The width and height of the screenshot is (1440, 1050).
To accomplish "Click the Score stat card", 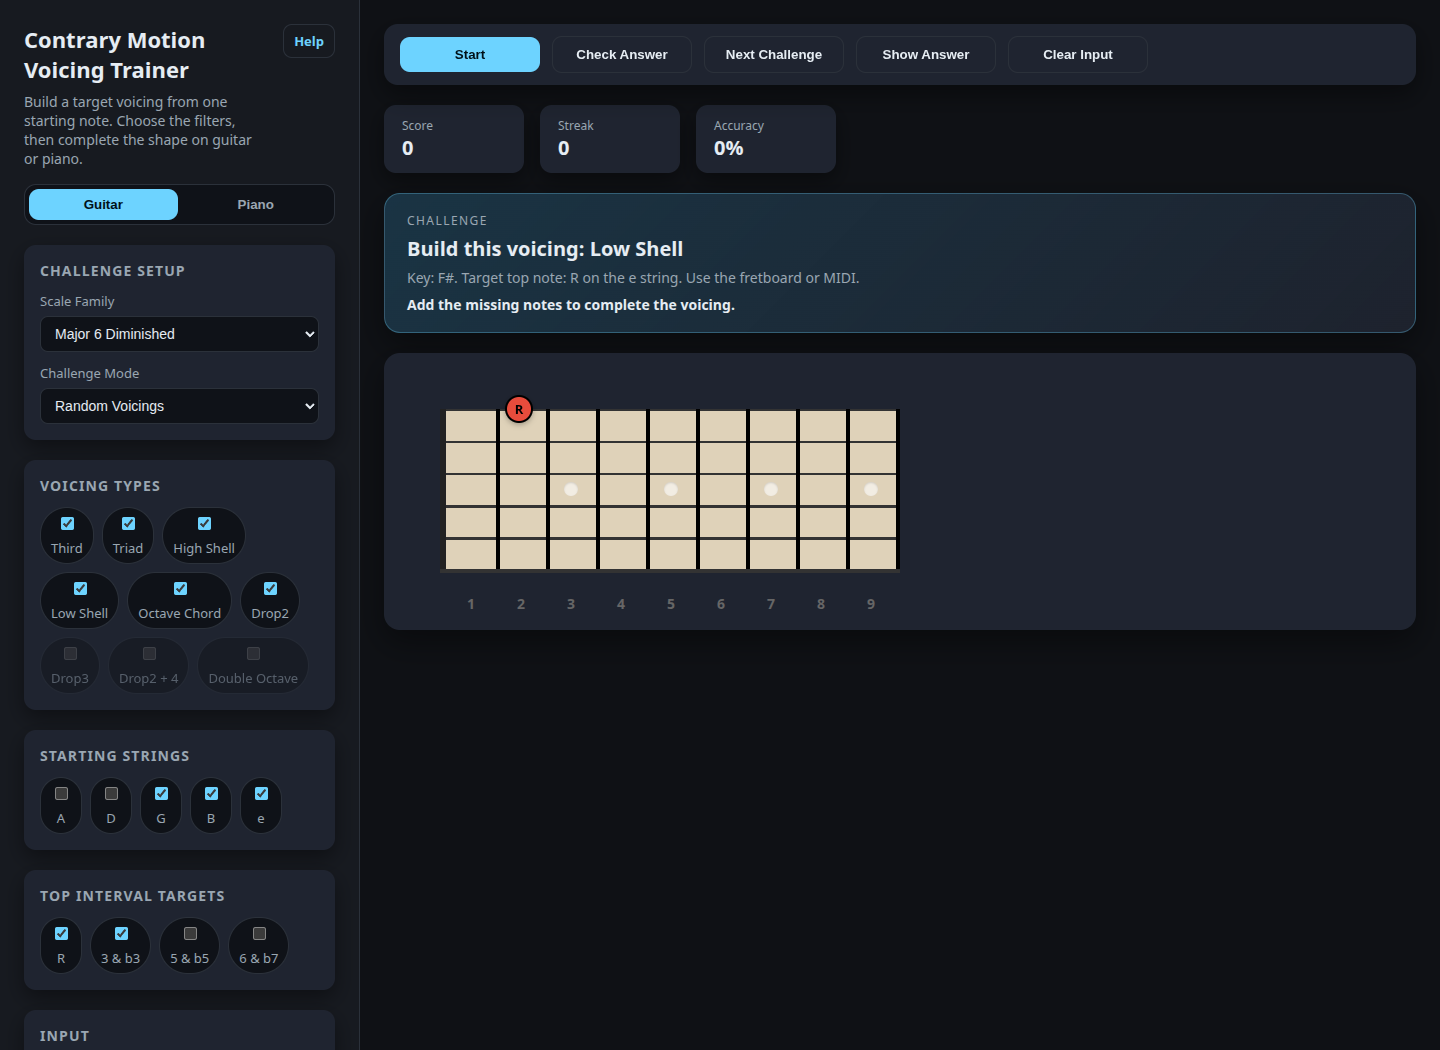I will [454, 139].
